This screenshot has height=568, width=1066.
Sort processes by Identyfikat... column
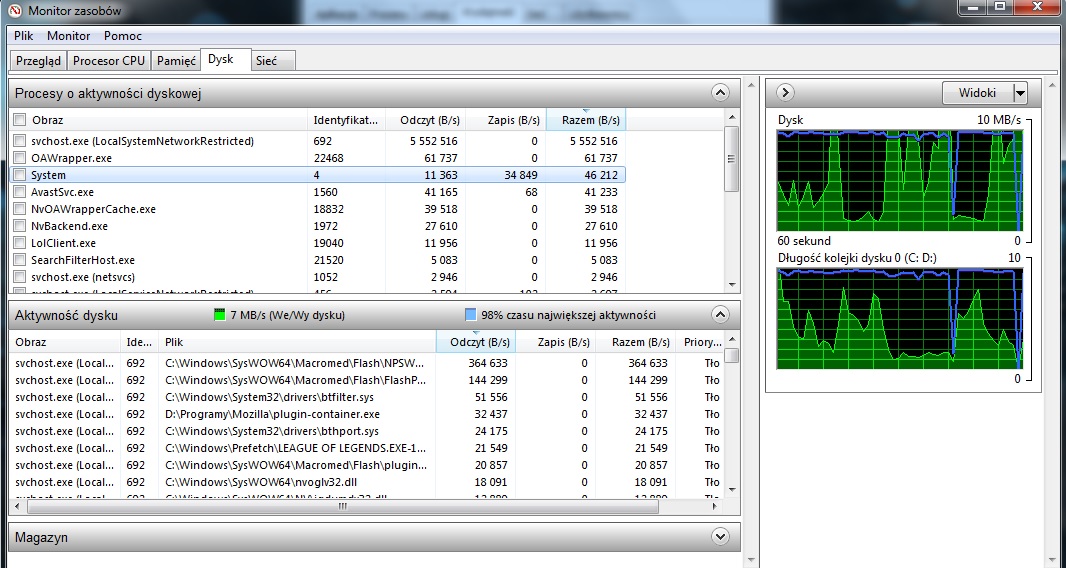346,120
